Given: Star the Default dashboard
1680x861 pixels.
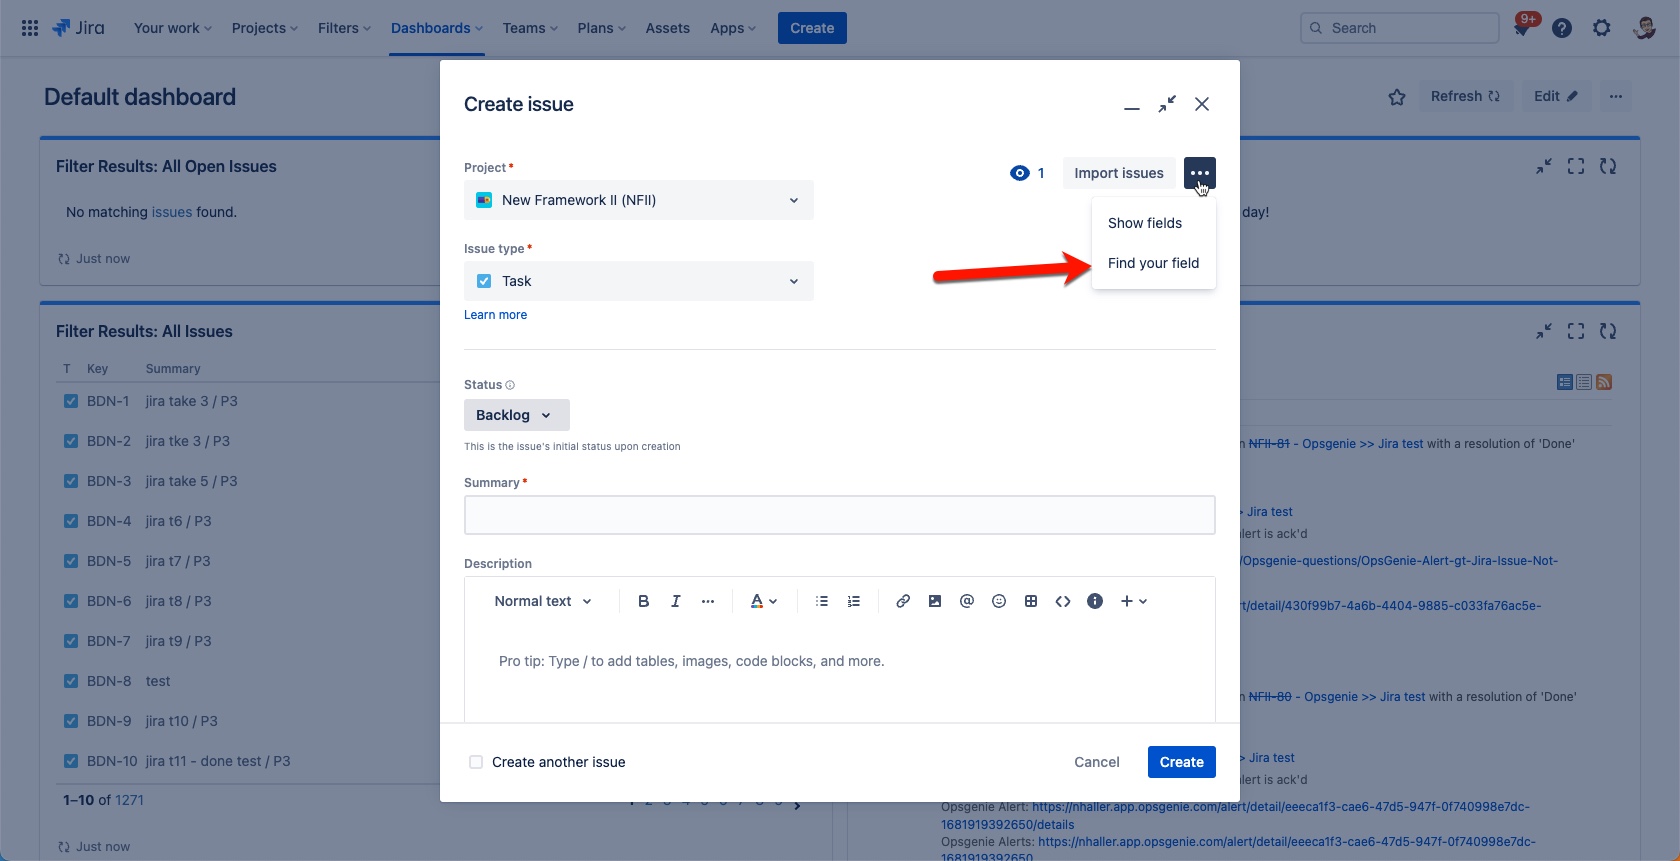Looking at the screenshot, I should (1397, 97).
